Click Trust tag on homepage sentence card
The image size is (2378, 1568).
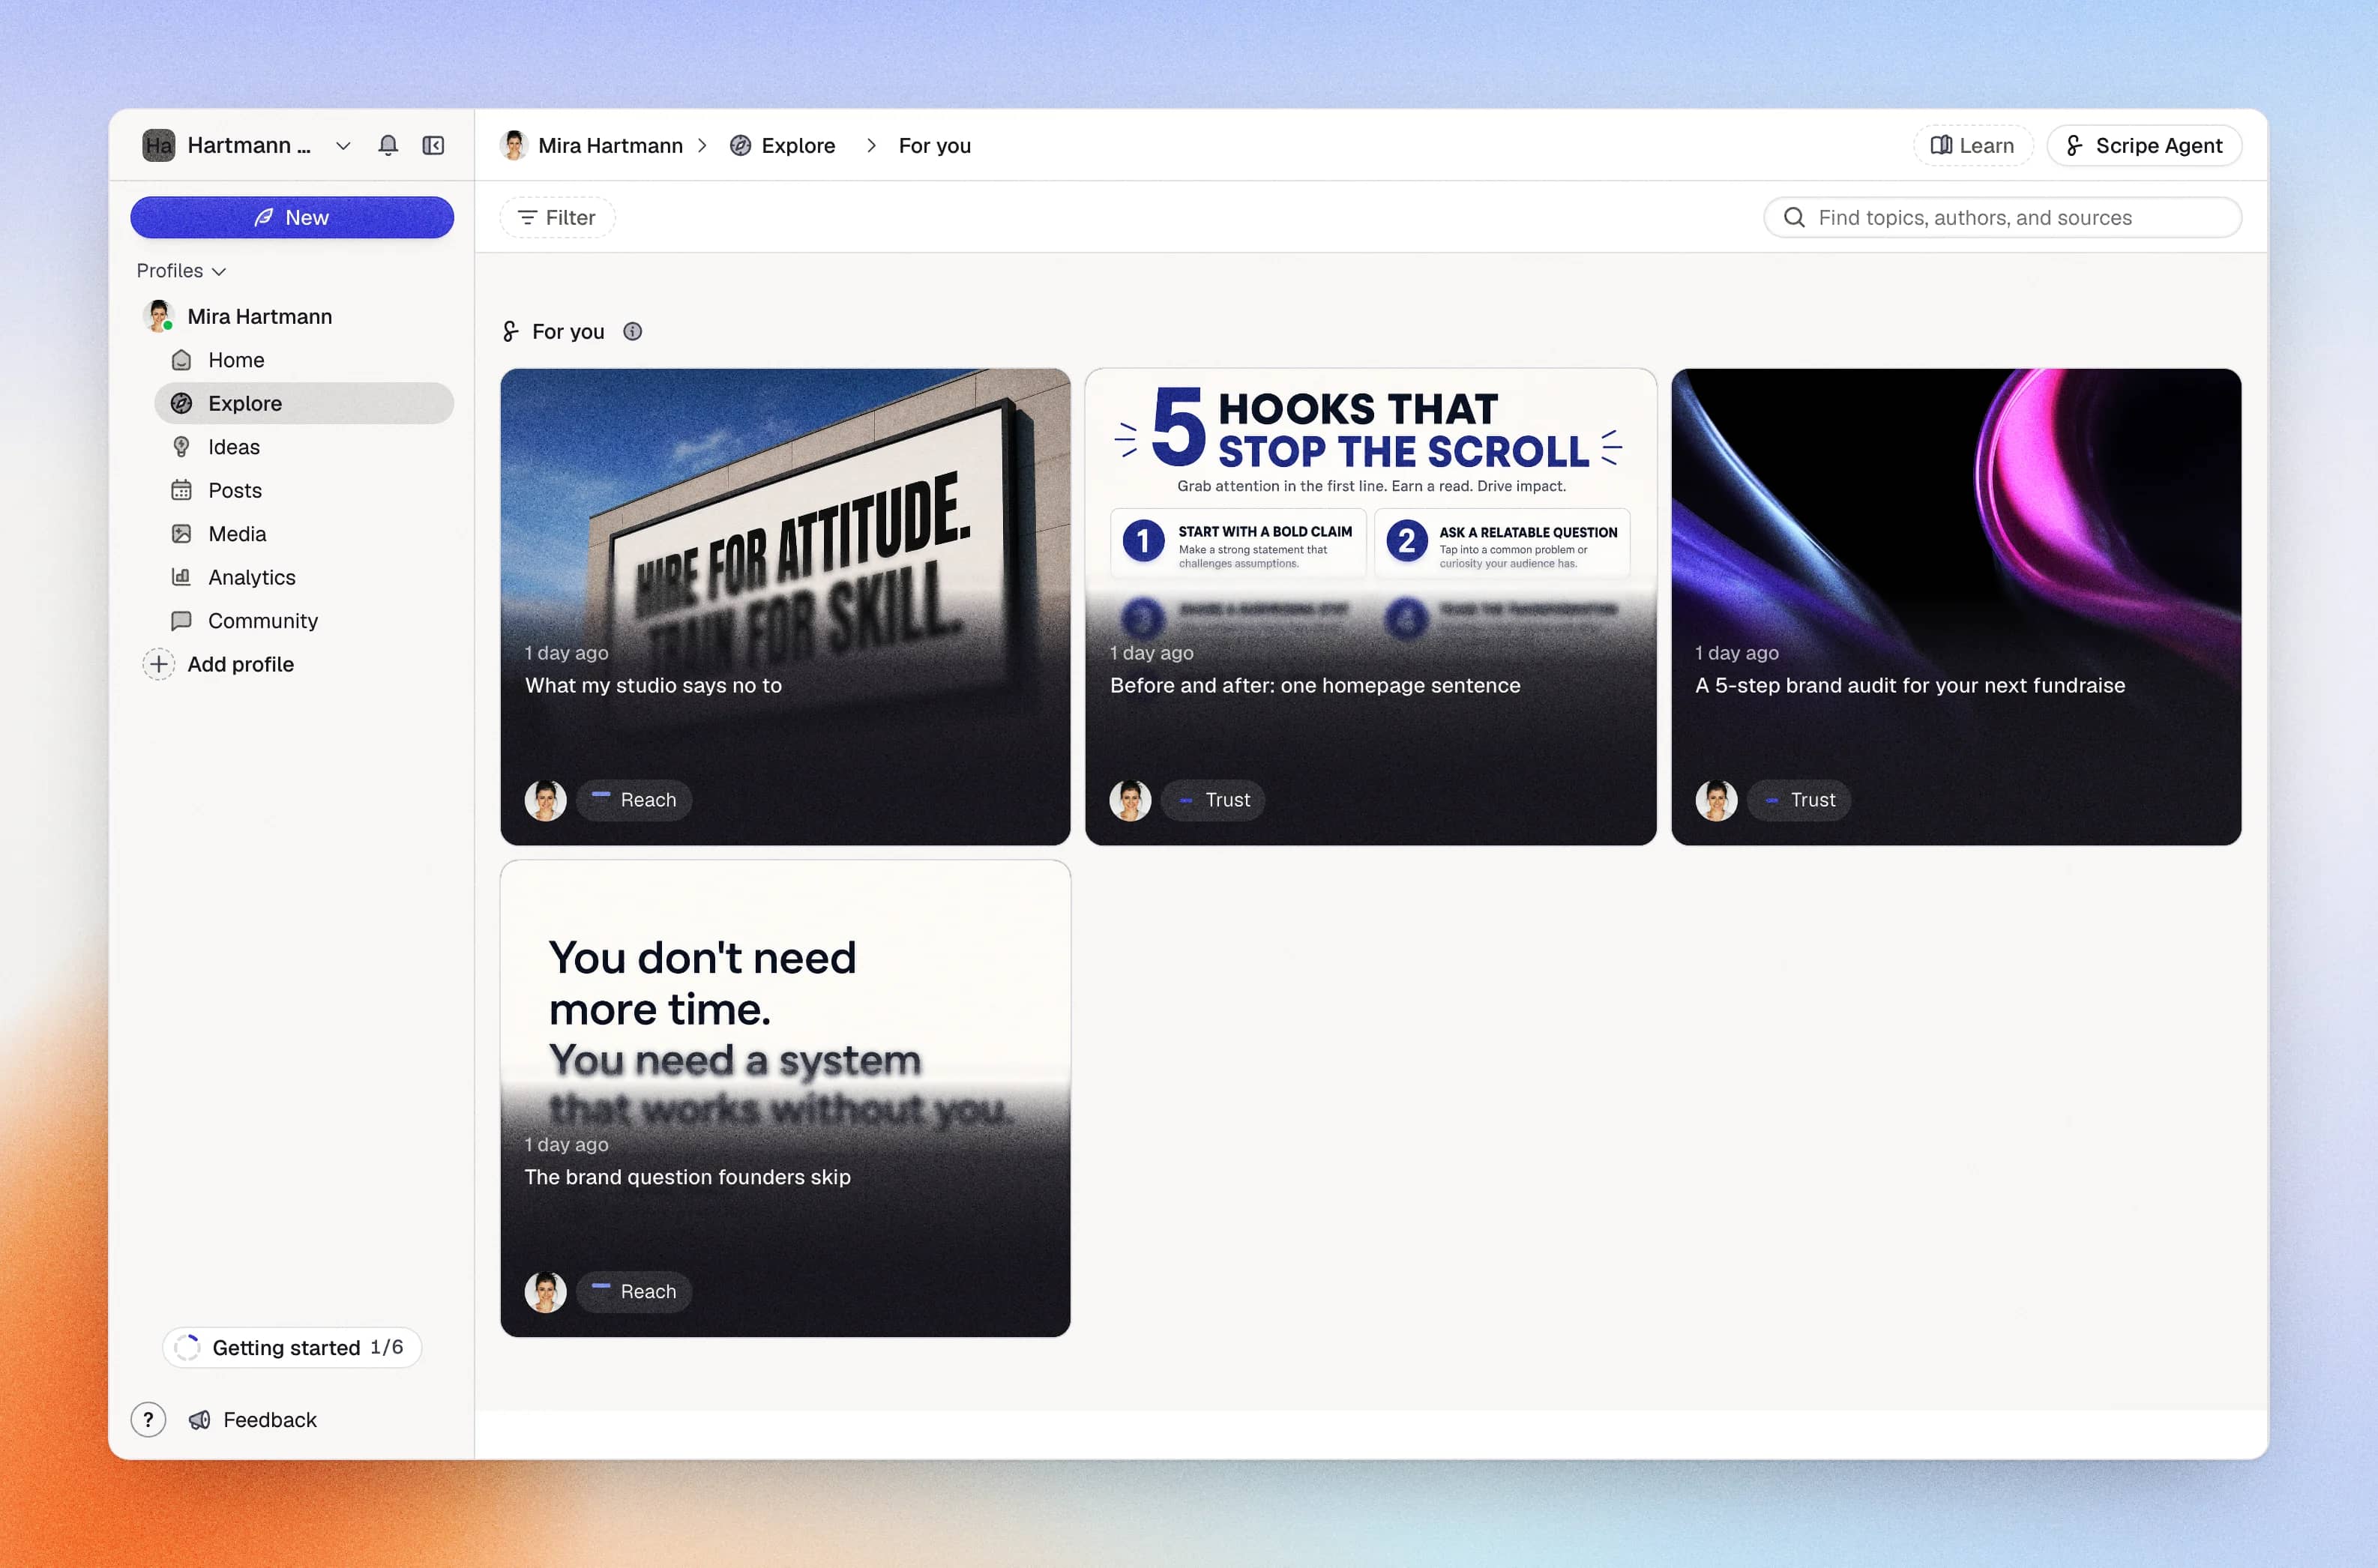click(x=1213, y=800)
